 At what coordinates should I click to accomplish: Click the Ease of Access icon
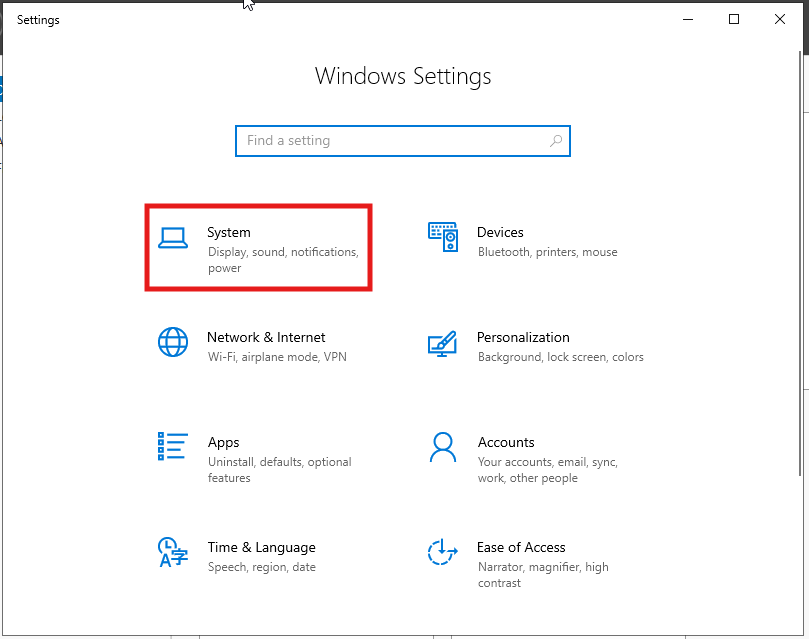[443, 552]
